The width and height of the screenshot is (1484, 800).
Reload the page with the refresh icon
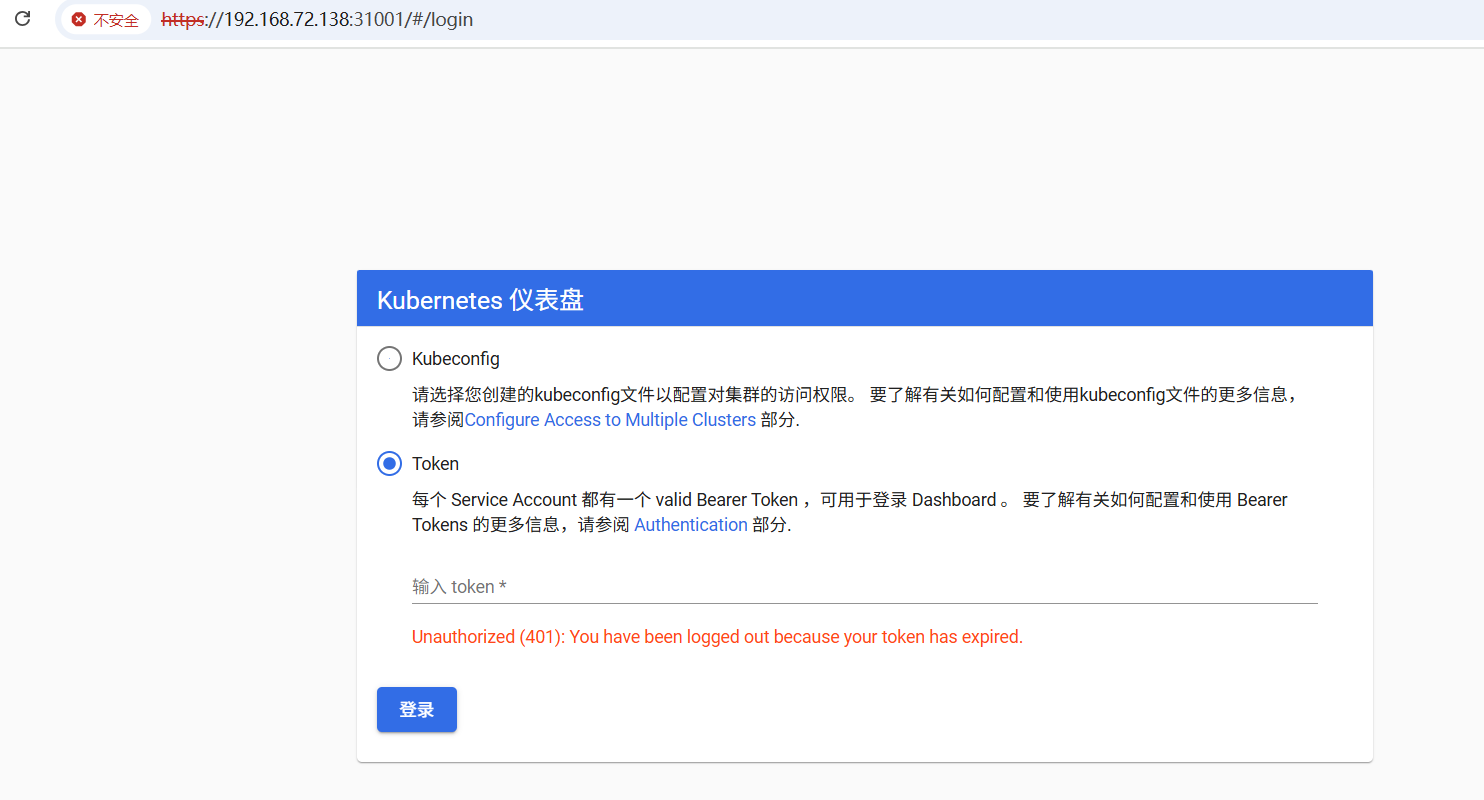[x=22, y=19]
